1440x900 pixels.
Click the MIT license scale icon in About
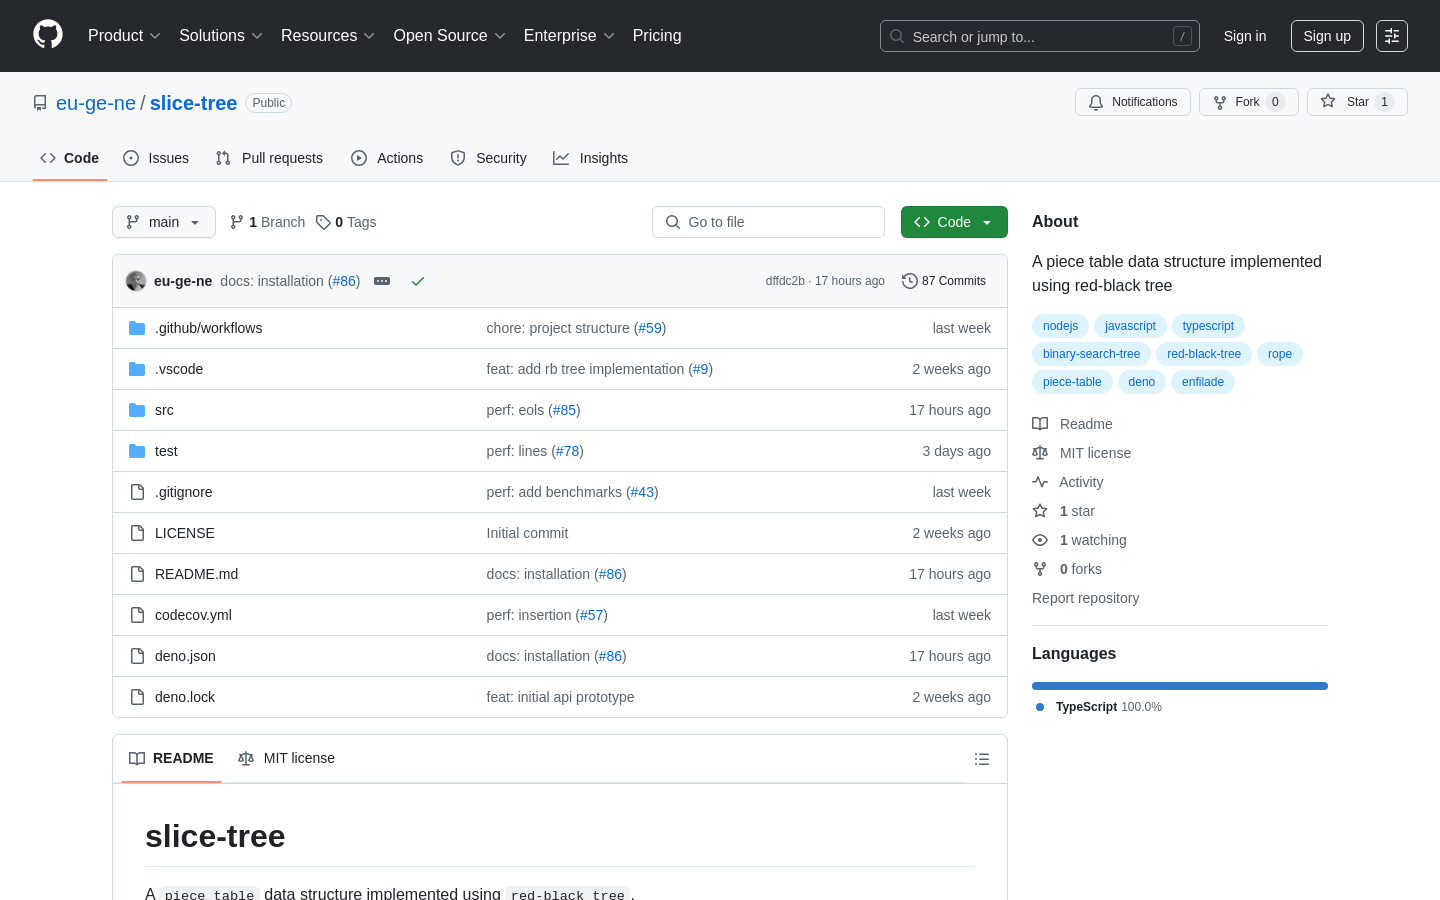(1040, 453)
